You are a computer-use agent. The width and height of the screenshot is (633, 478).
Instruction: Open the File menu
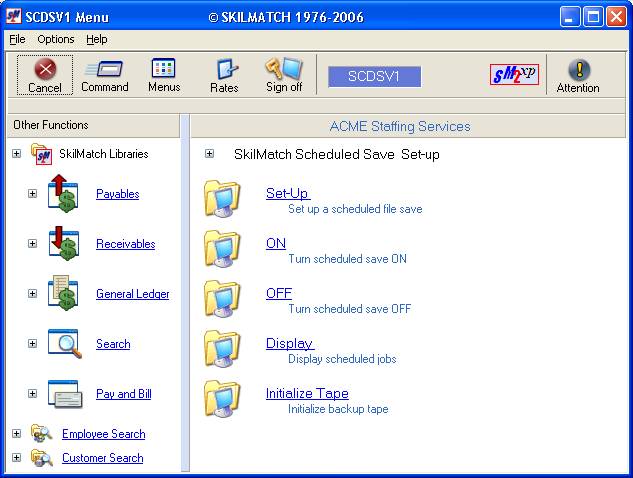[x=17, y=39]
